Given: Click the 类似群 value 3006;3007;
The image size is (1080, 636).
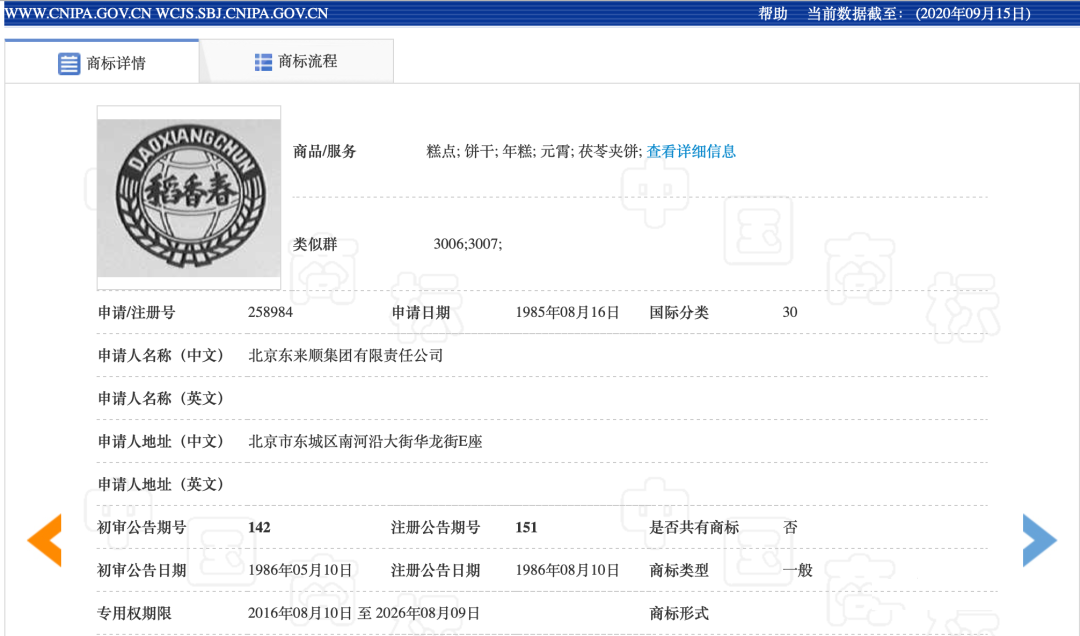Looking at the screenshot, I should point(467,244).
